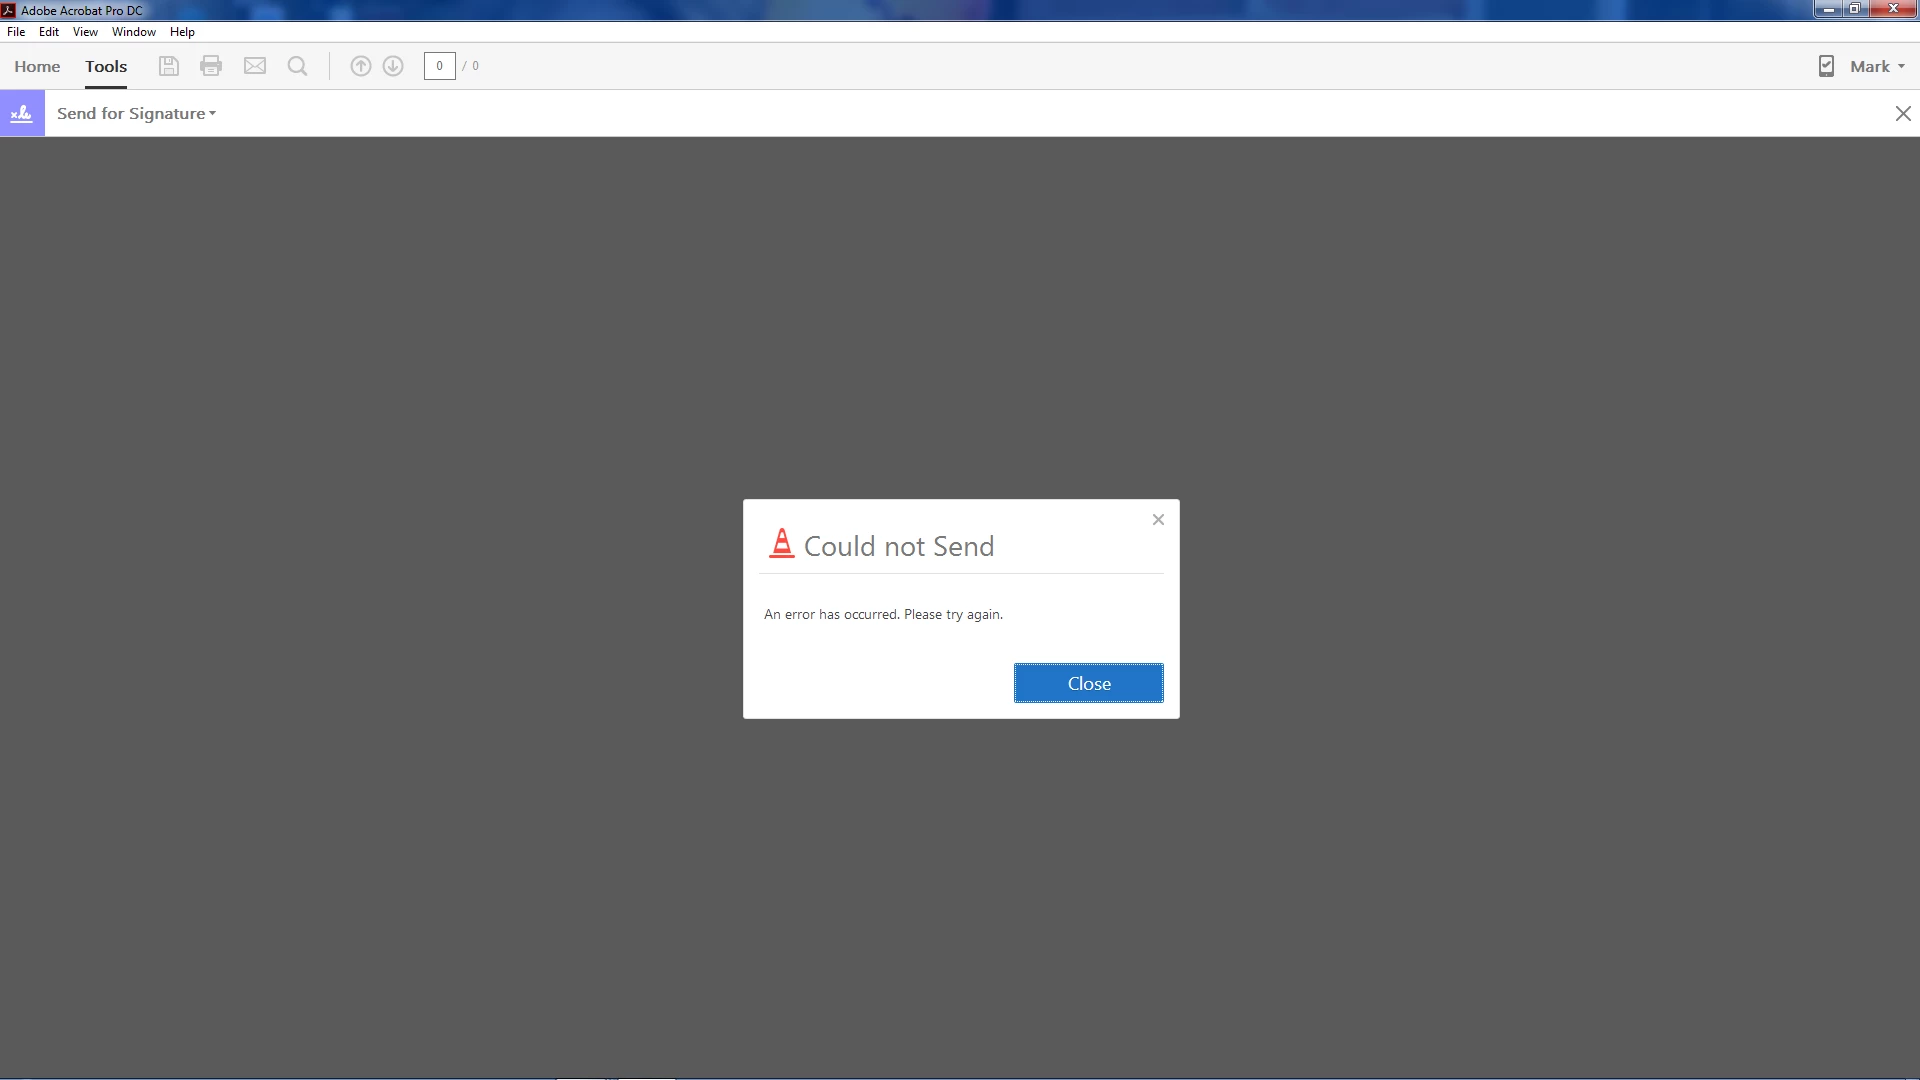
Task: Open the View menu
Action: coord(85,32)
